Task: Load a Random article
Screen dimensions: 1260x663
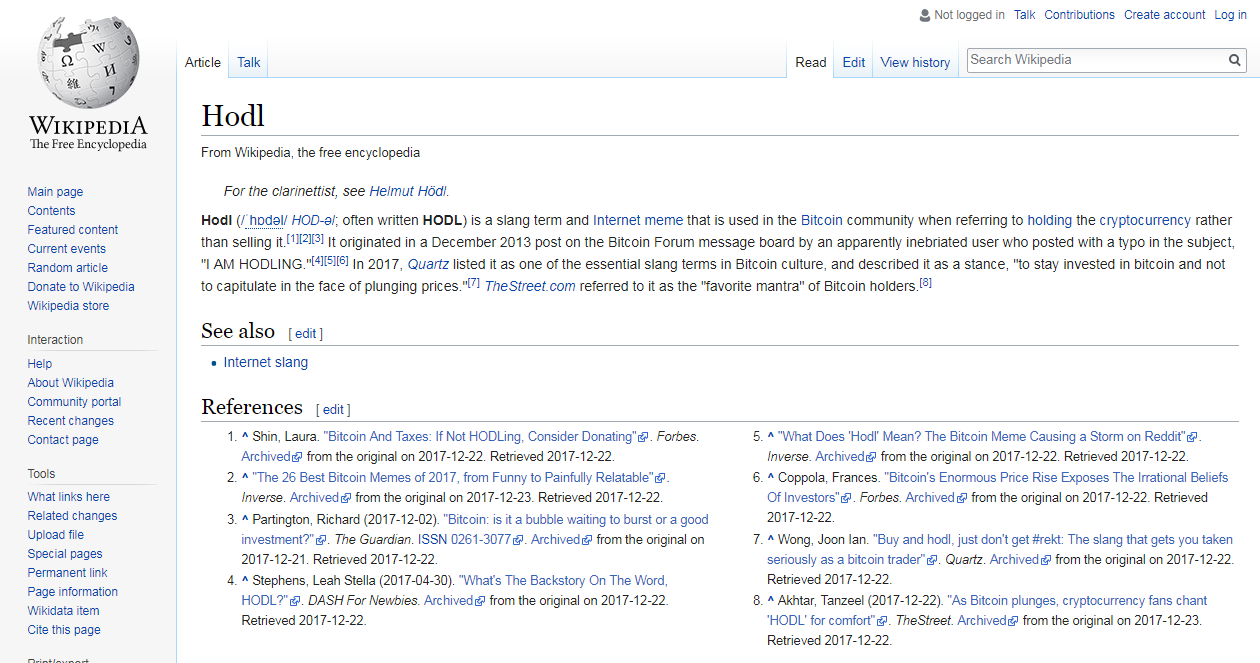Action: 68,268
